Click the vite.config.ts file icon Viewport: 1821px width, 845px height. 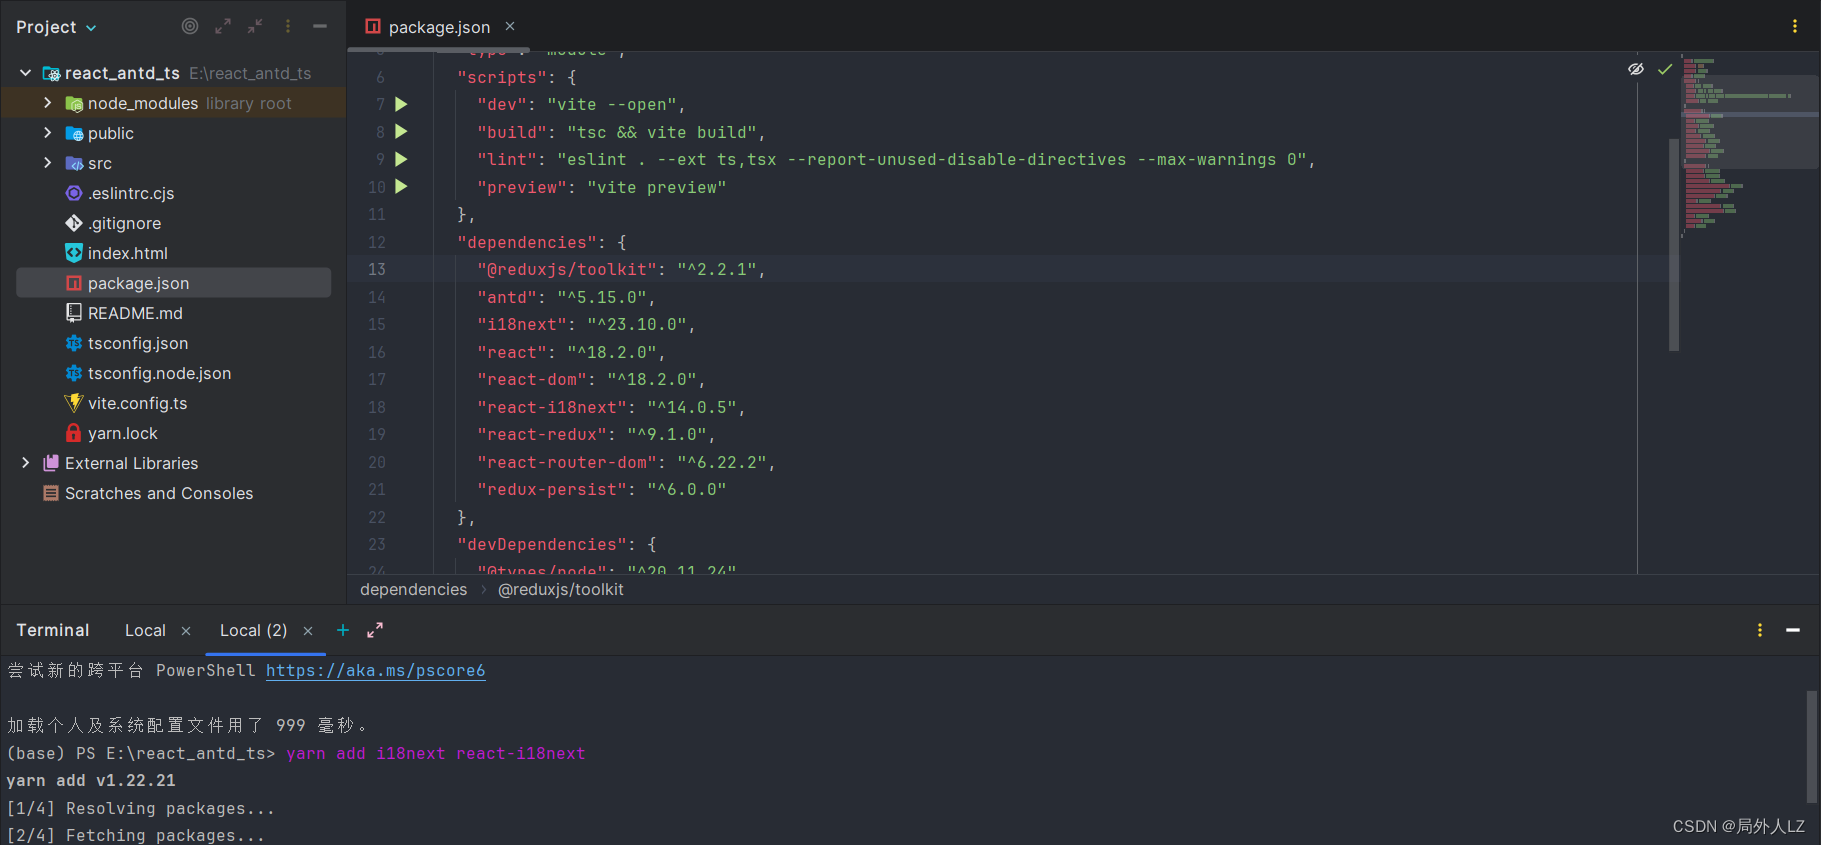tap(74, 403)
